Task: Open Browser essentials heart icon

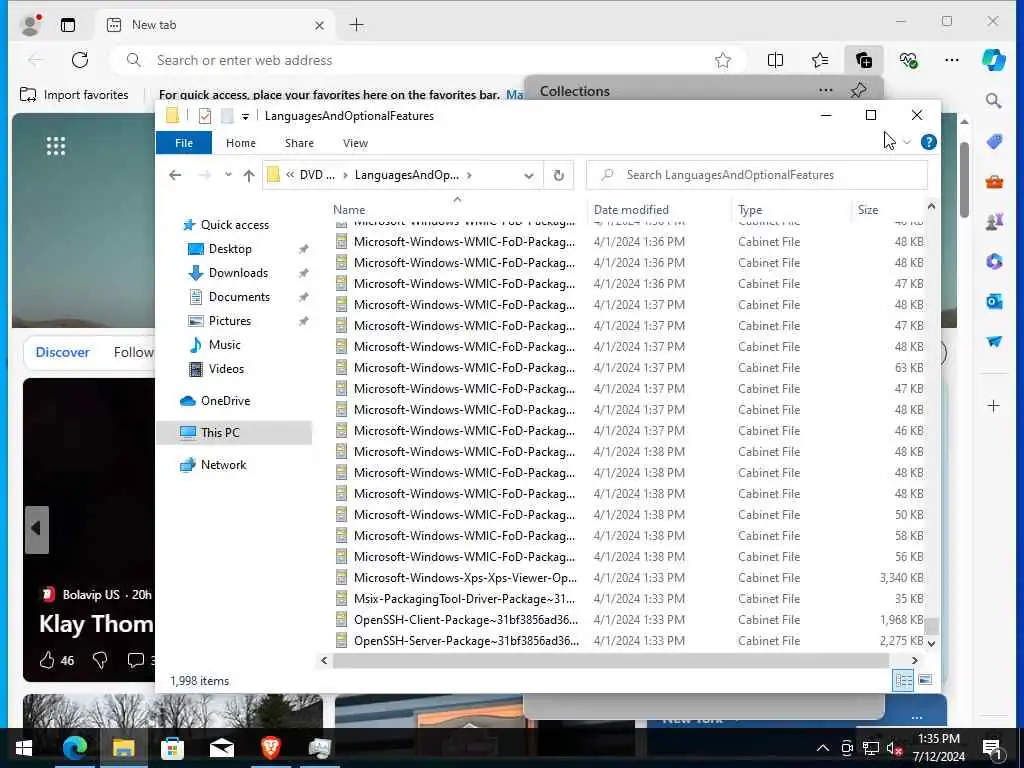Action: 908,61
